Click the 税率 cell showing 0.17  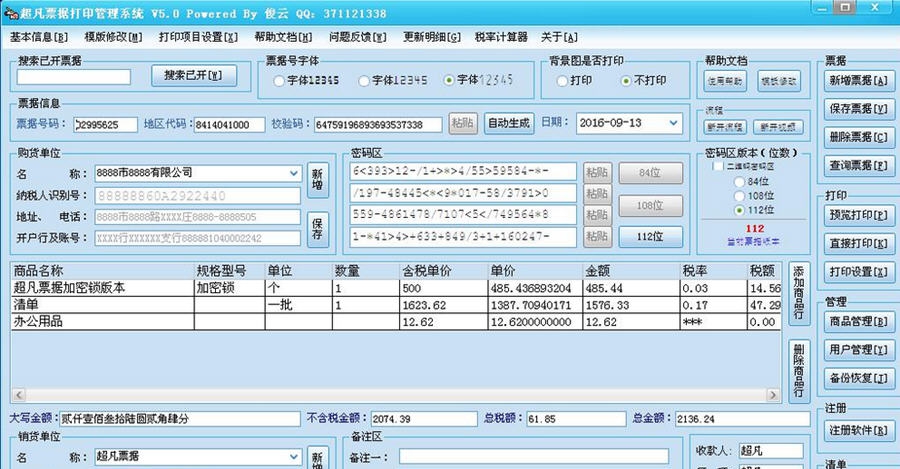point(713,305)
